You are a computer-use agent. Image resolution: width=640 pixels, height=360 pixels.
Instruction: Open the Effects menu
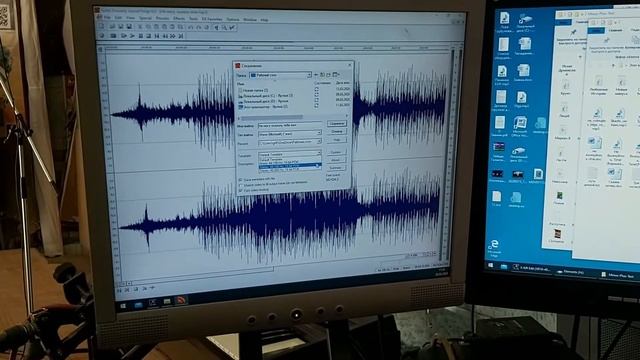179,19
